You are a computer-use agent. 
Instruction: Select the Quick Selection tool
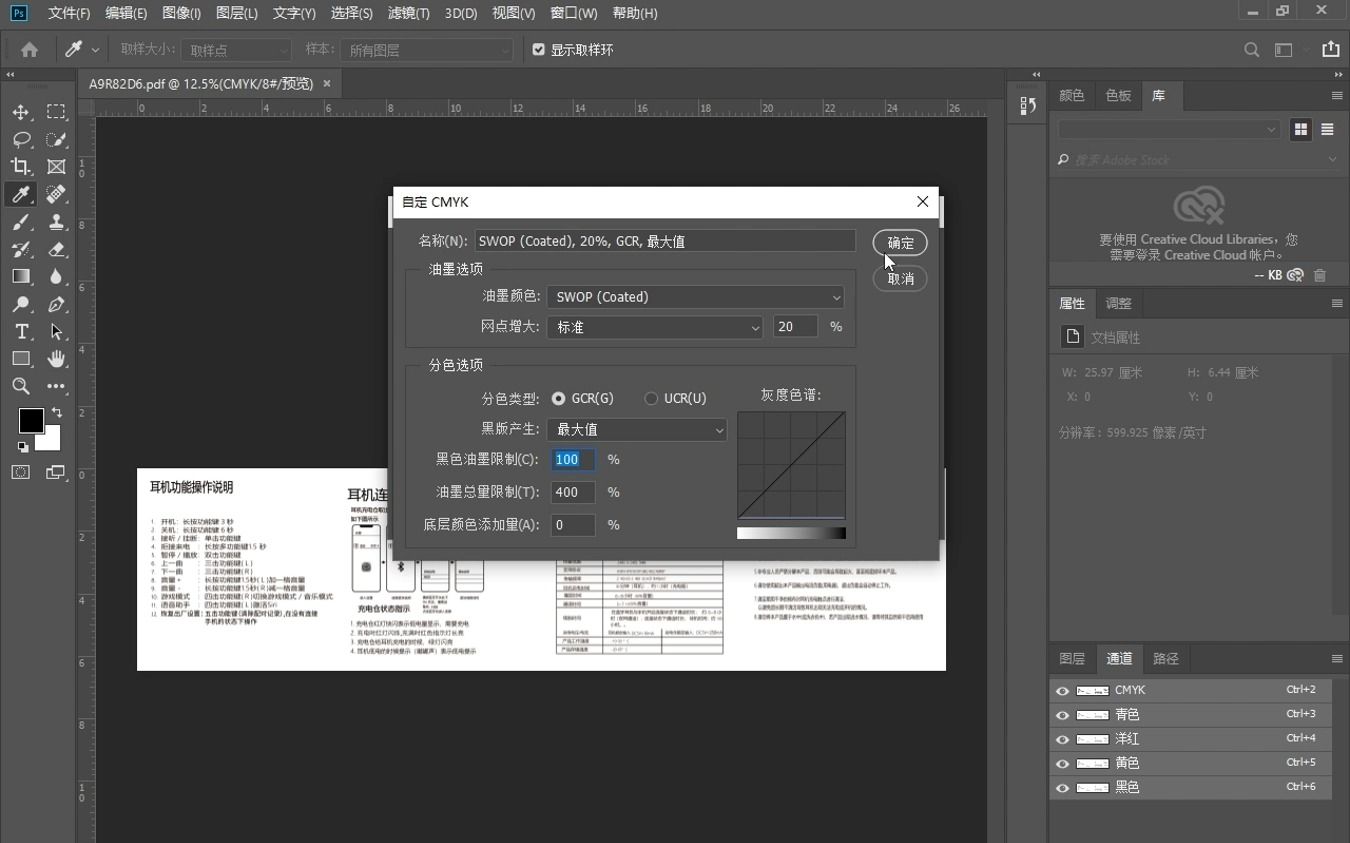coord(56,140)
